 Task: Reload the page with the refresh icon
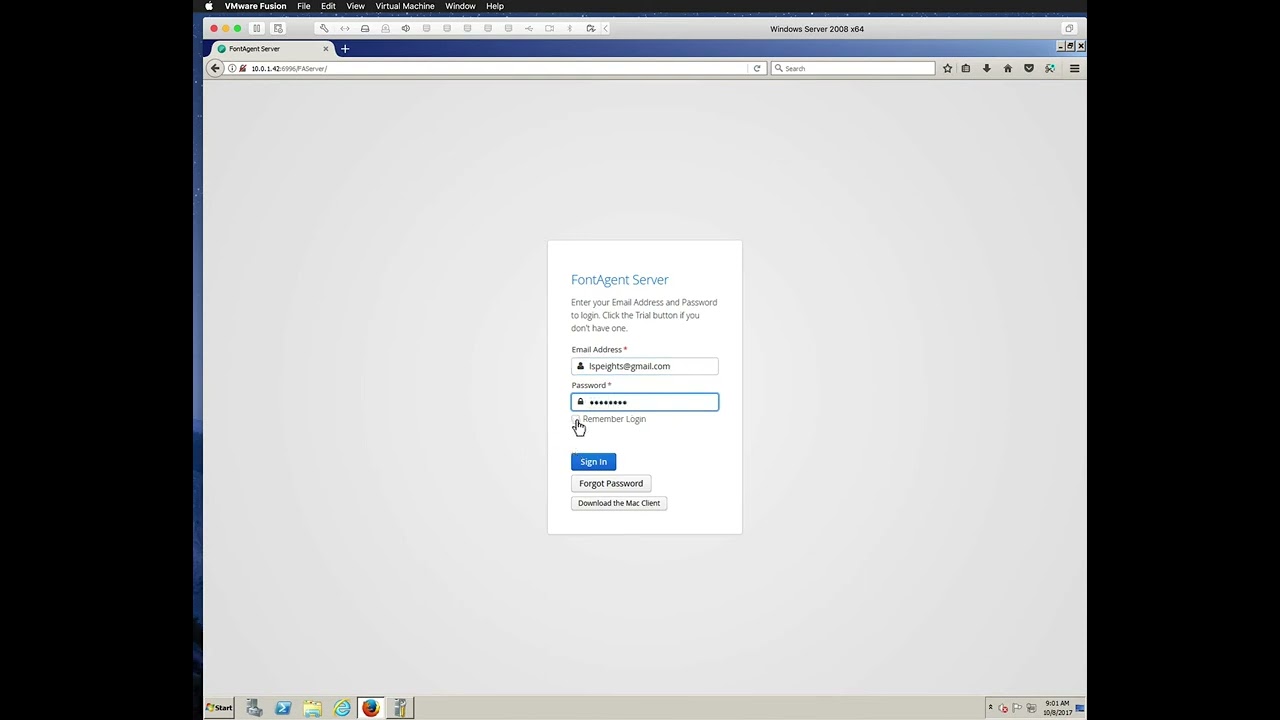[757, 69]
